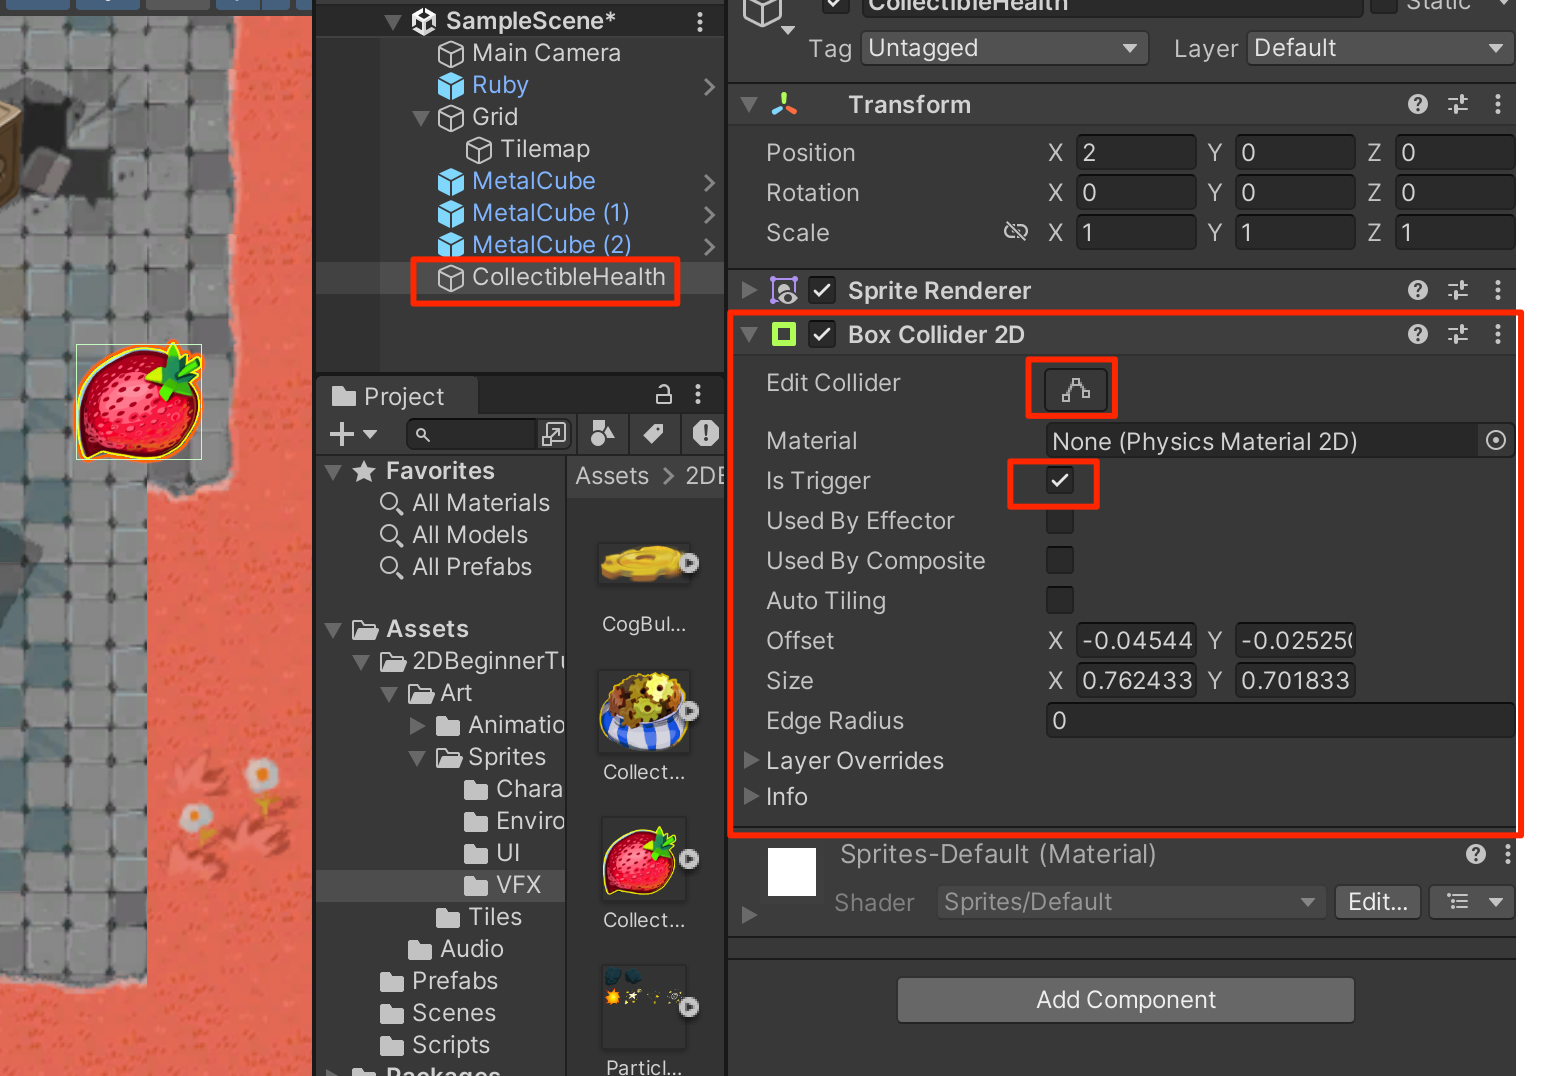Click the shader Edit... button
1566x1076 pixels.
click(x=1377, y=902)
